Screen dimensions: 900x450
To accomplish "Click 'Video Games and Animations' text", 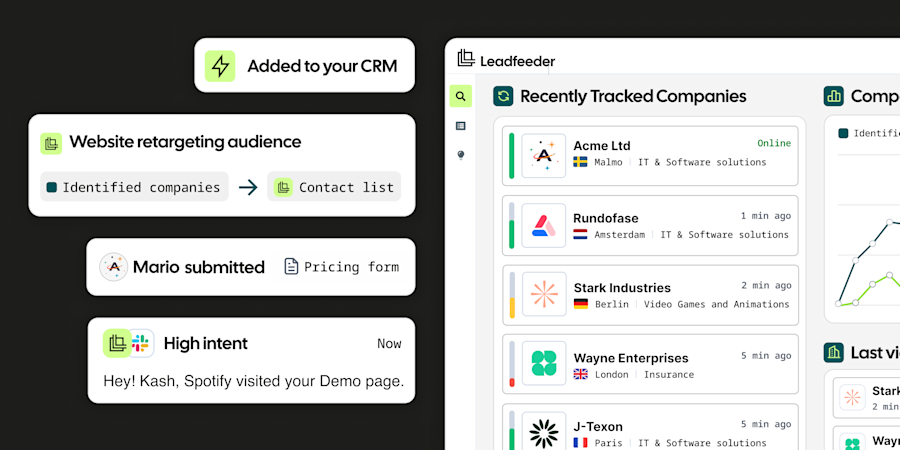I will 716,304.
